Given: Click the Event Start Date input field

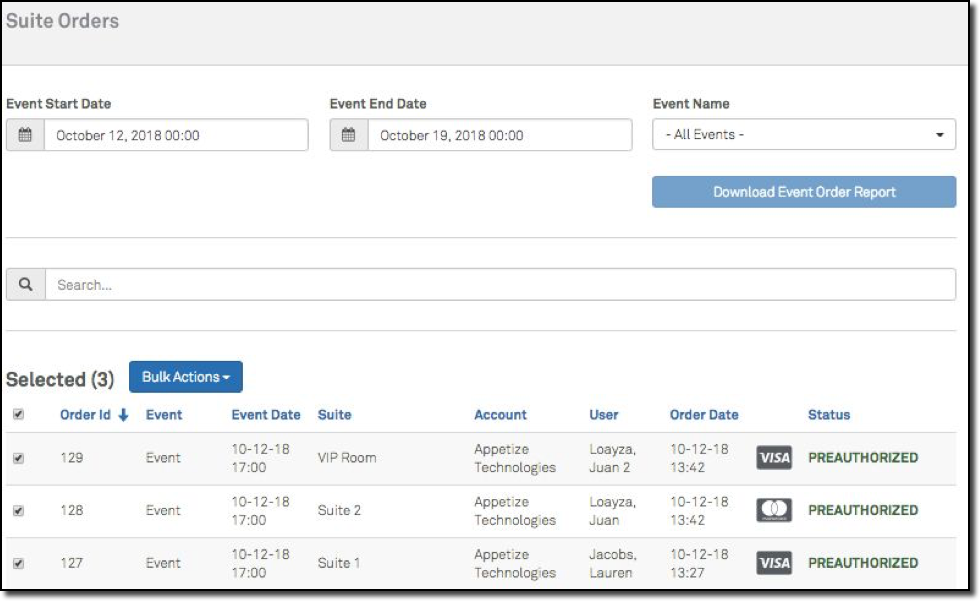Looking at the screenshot, I should click(x=175, y=135).
